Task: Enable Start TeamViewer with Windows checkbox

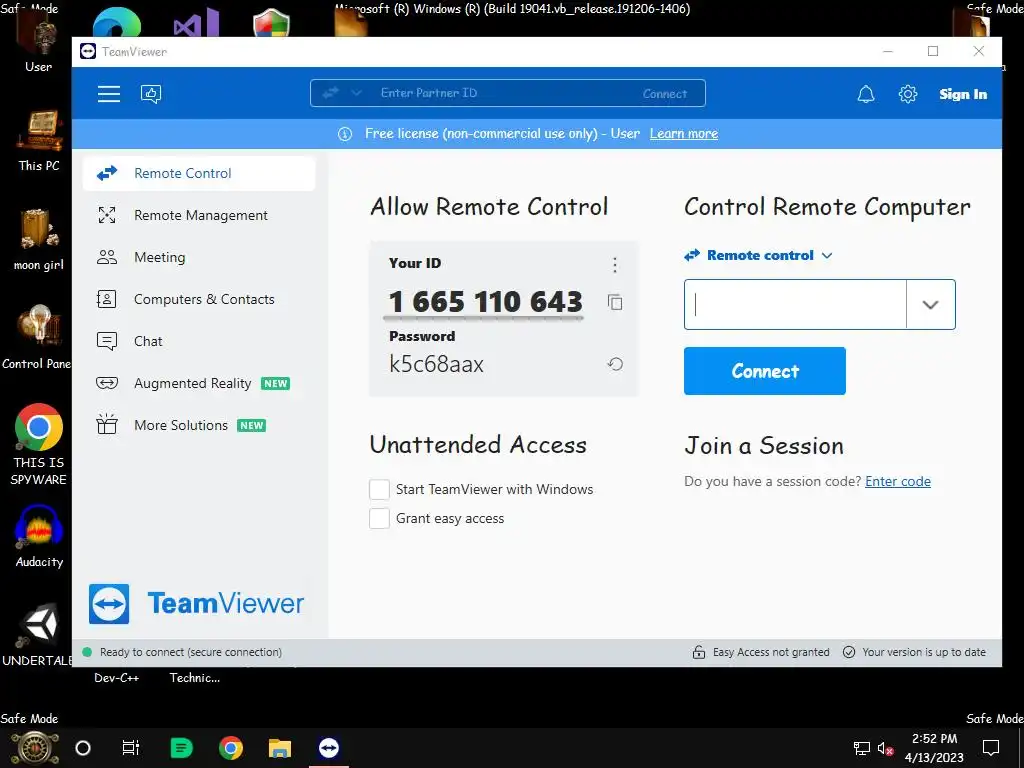Action: (379, 489)
